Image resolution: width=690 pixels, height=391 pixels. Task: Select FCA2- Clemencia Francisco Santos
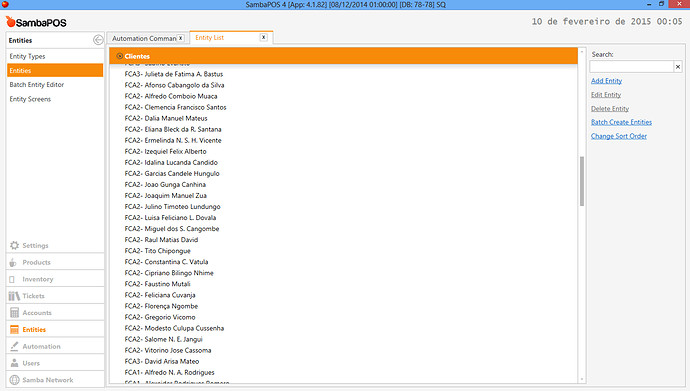click(175, 107)
